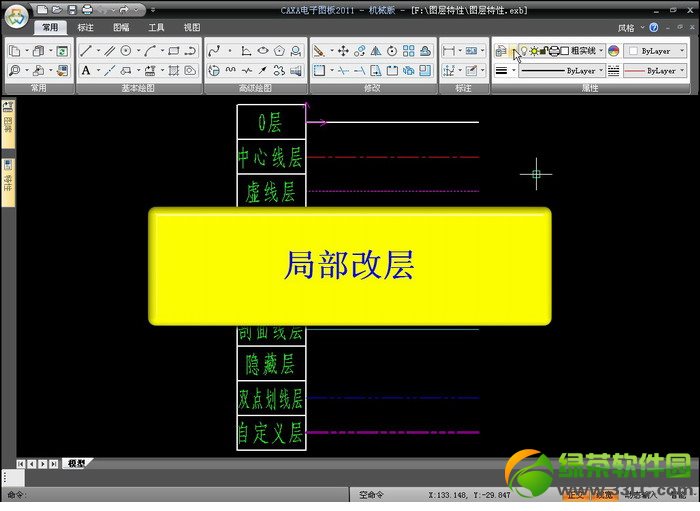Select the Hatch fill tool
The height and width of the screenshot is (511, 700).
coord(174,71)
